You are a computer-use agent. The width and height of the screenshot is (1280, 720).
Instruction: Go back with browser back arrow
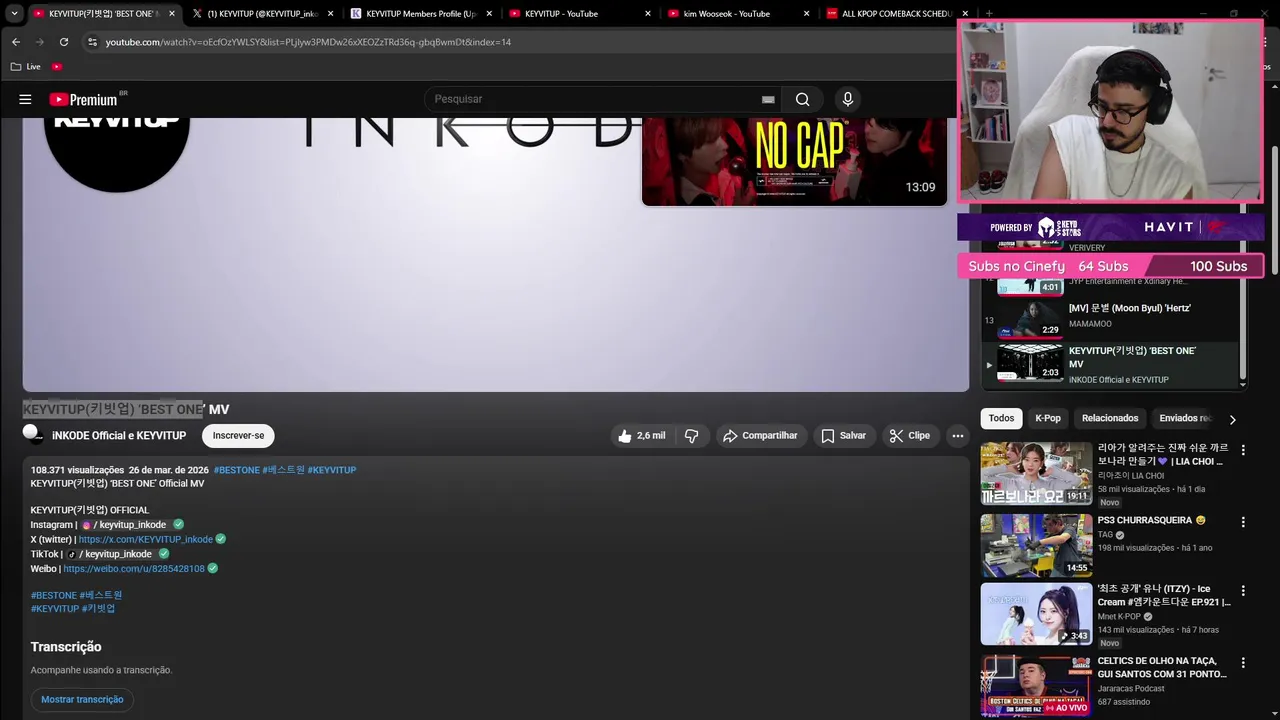pos(16,42)
